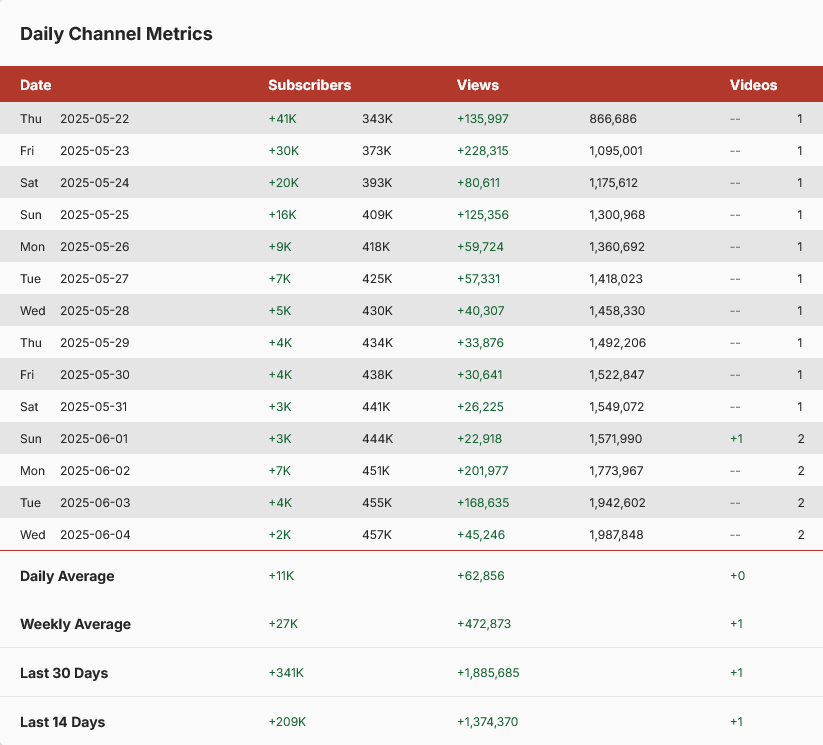
Task: Click the +201,977 views gain value
Action: [x=482, y=471]
